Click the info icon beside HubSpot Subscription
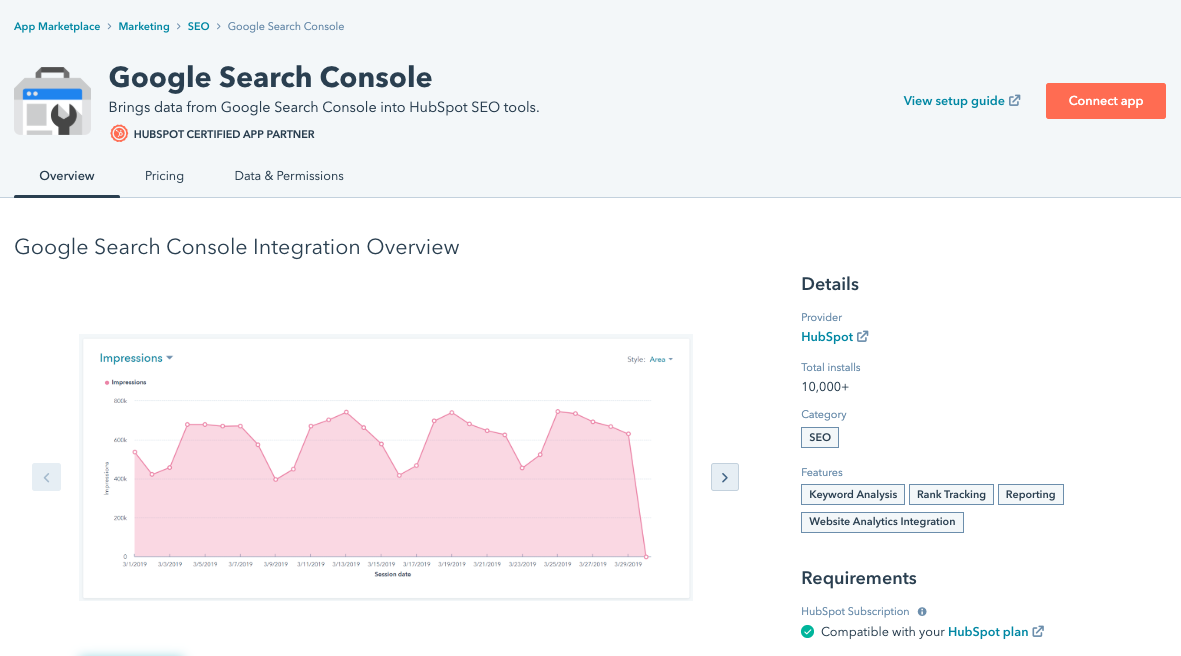This screenshot has height=656, width=1181. [922, 612]
